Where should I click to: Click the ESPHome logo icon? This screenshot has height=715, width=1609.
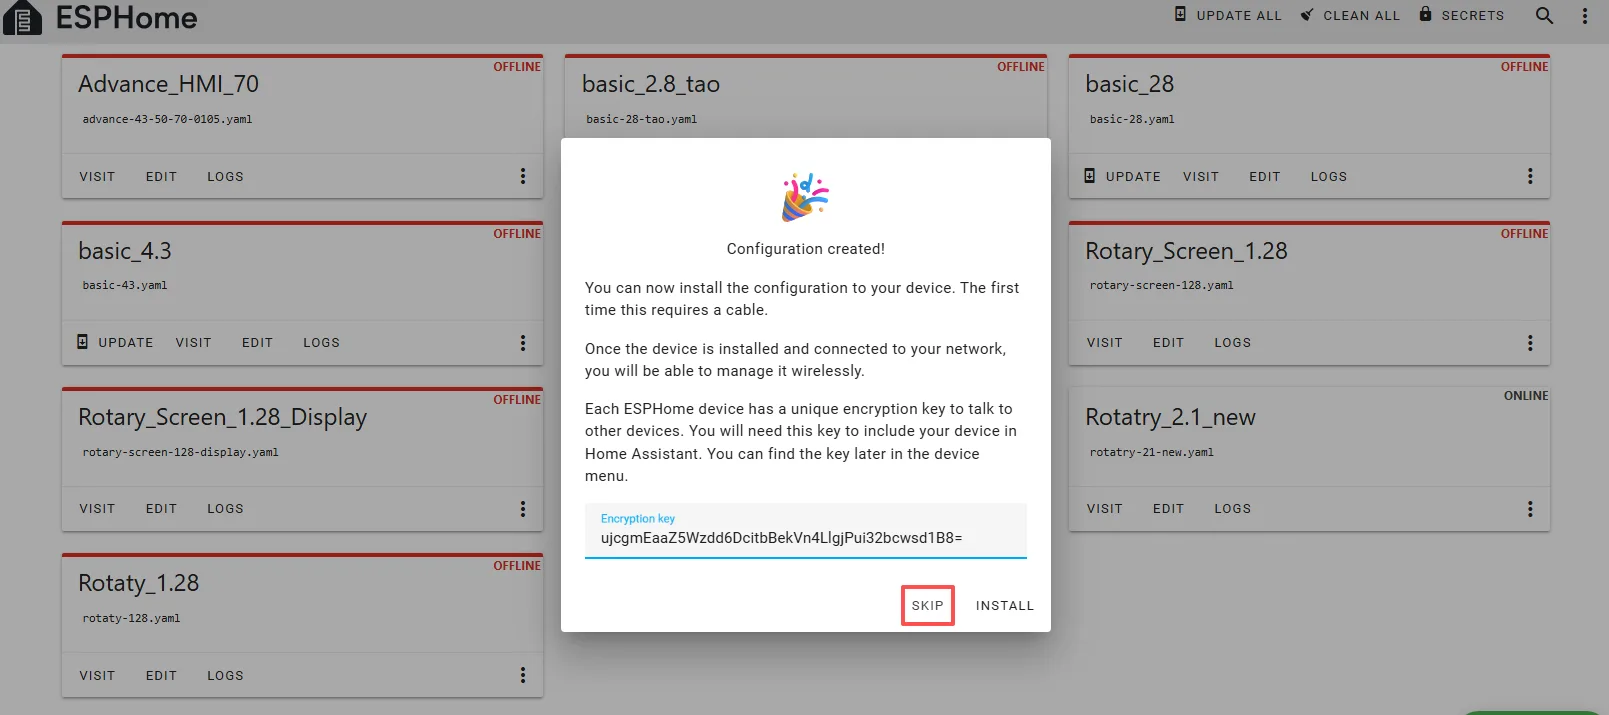22,18
